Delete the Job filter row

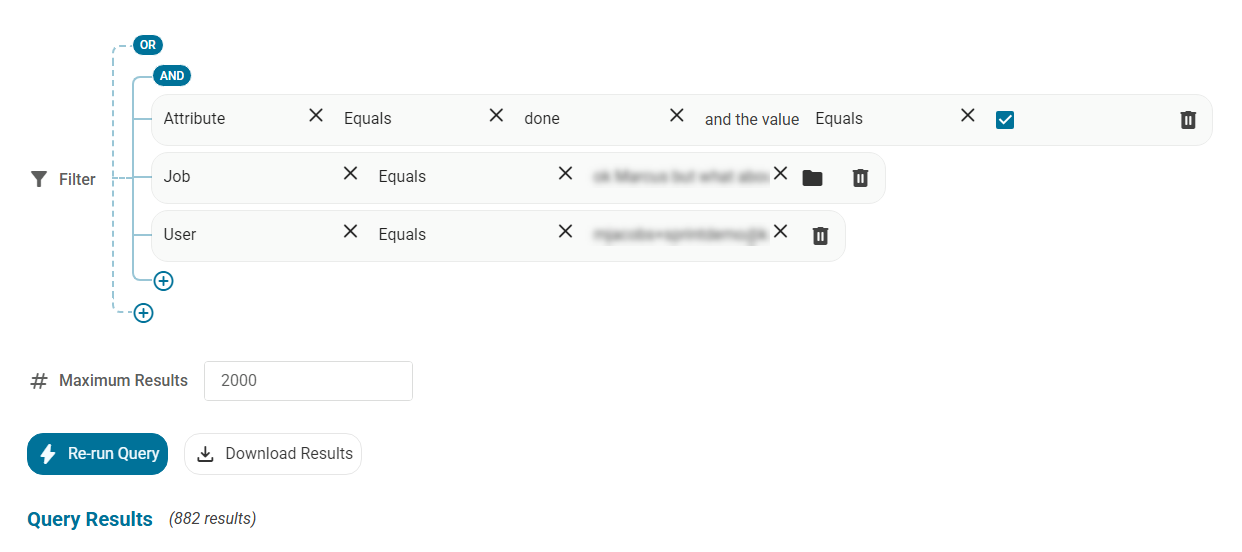860,178
